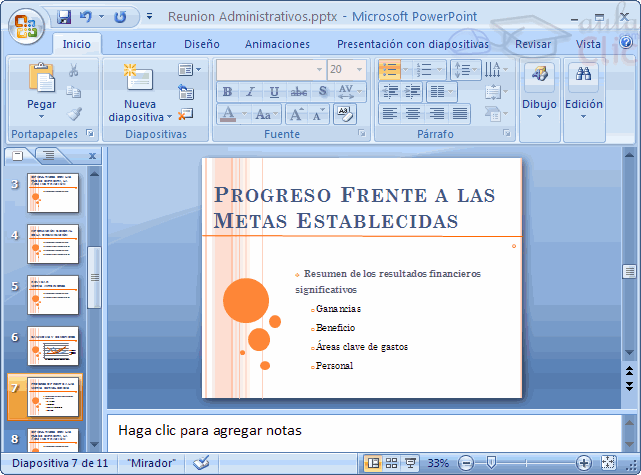The image size is (641, 475).
Task: Switch to the Insertar tab
Action: pyautogui.click(x=136, y=44)
